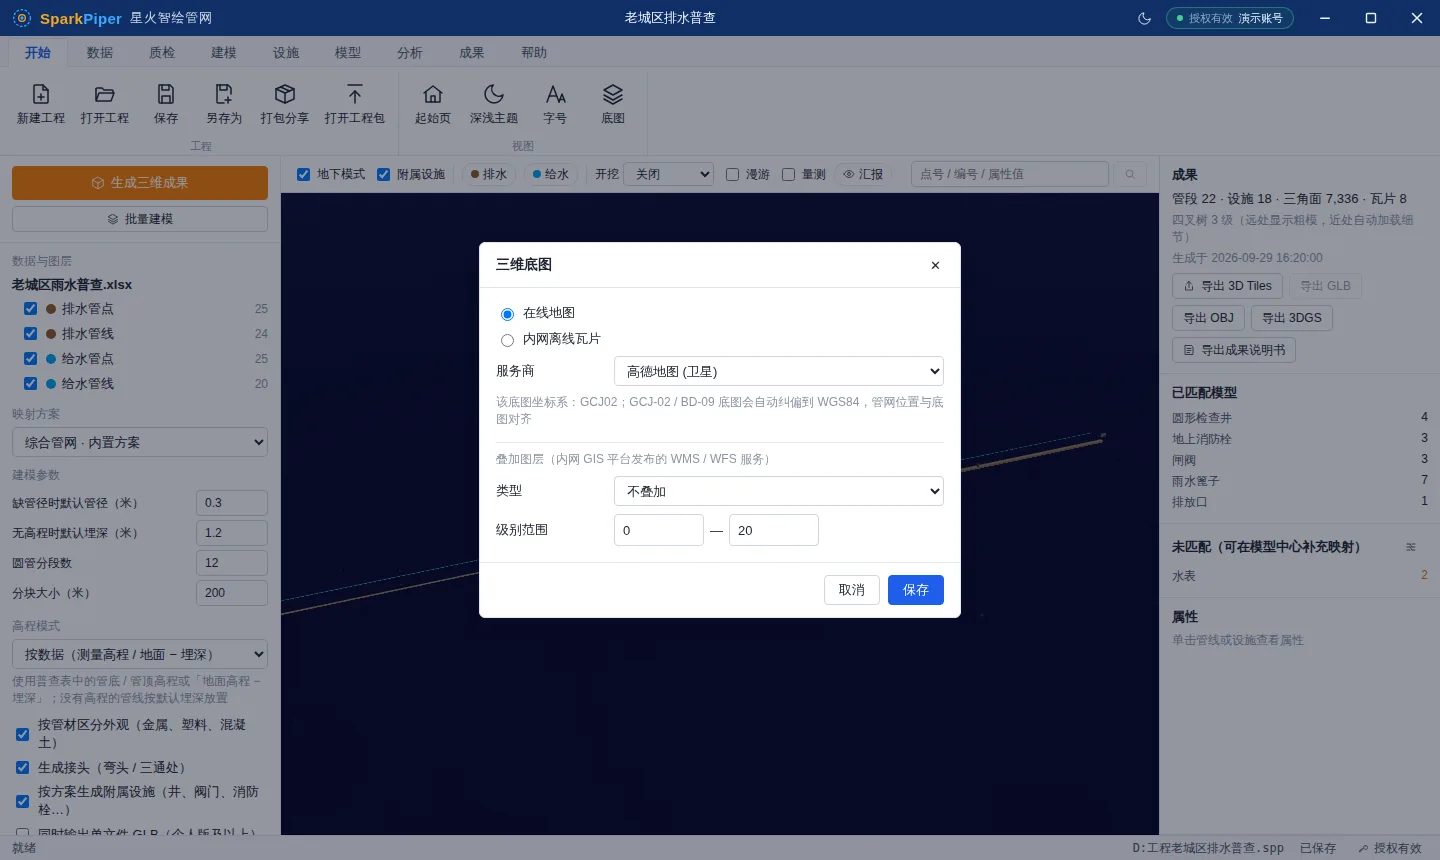Click 保存 in the dialog
1440x860 pixels.
(916, 590)
